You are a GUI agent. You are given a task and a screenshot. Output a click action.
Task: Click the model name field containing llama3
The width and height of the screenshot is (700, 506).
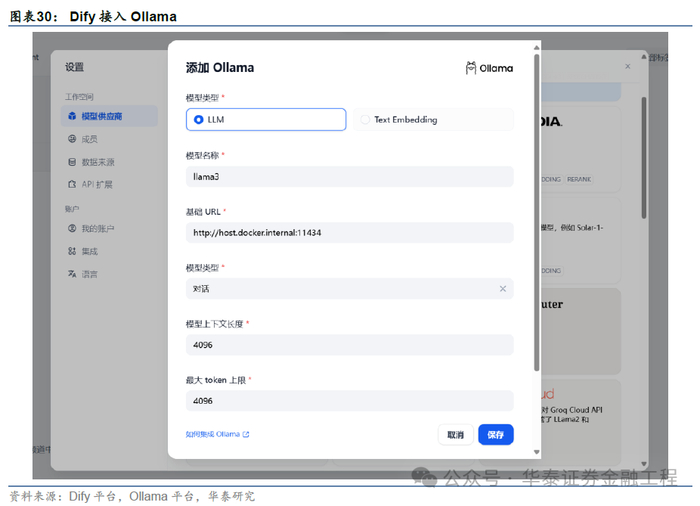click(x=350, y=177)
